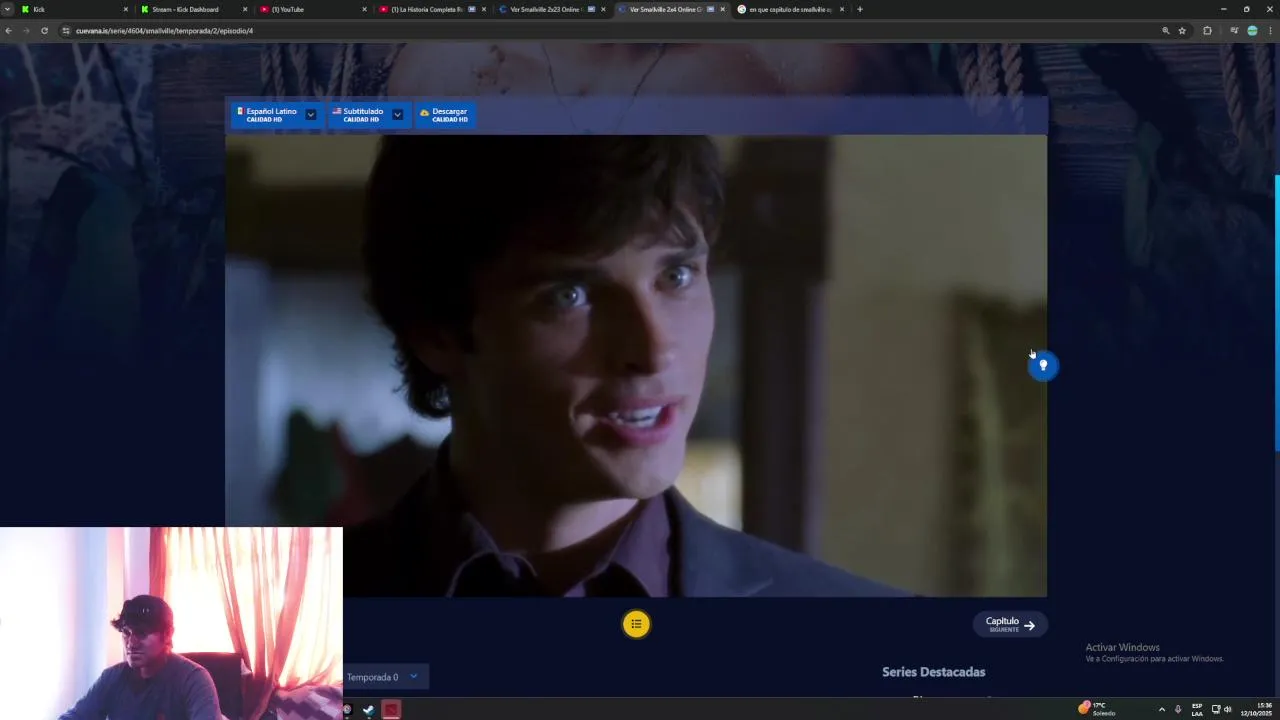Image resolution: width=1280 pixels, height=720 pixels.
Task: Click the media playing indicator on Smallville 2x4 tab
Action: [x=710, y=9]
